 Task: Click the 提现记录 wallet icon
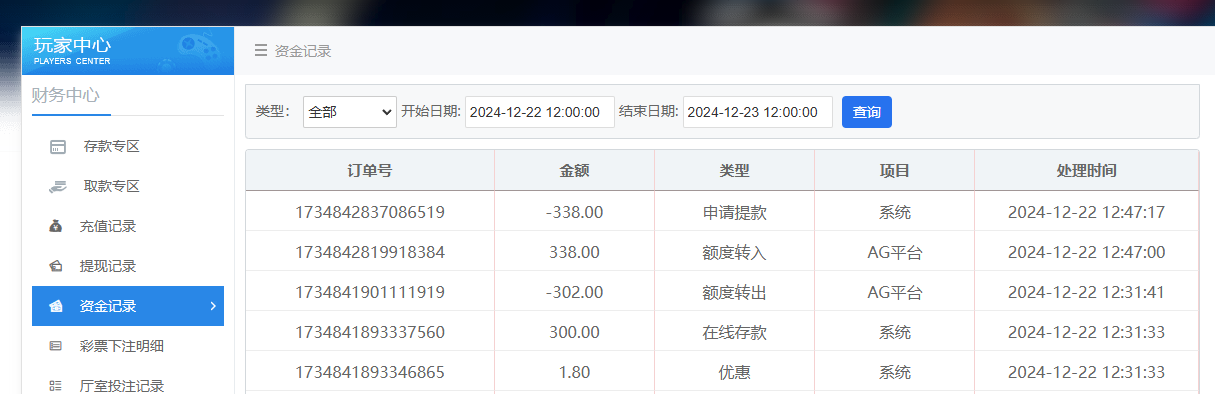[57, 266]
